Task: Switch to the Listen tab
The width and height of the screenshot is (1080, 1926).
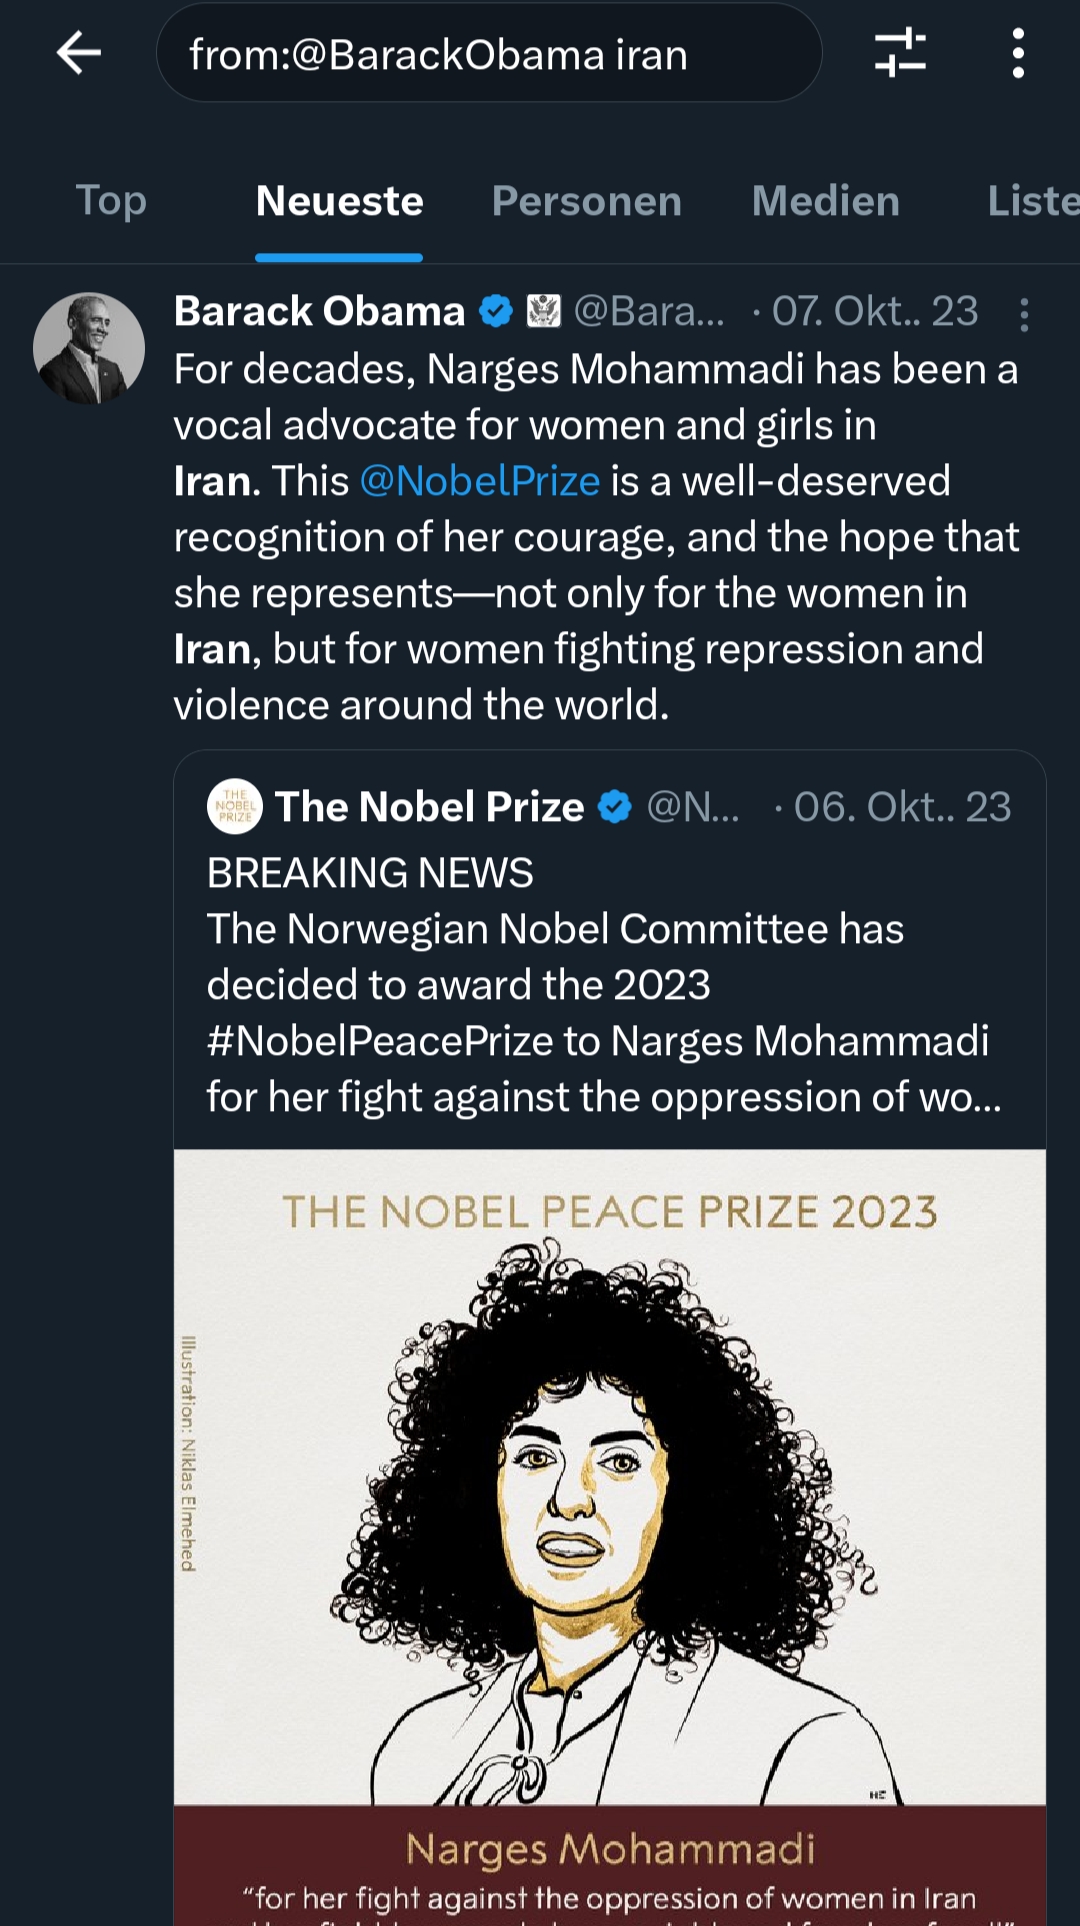Action: [1032, 201]
